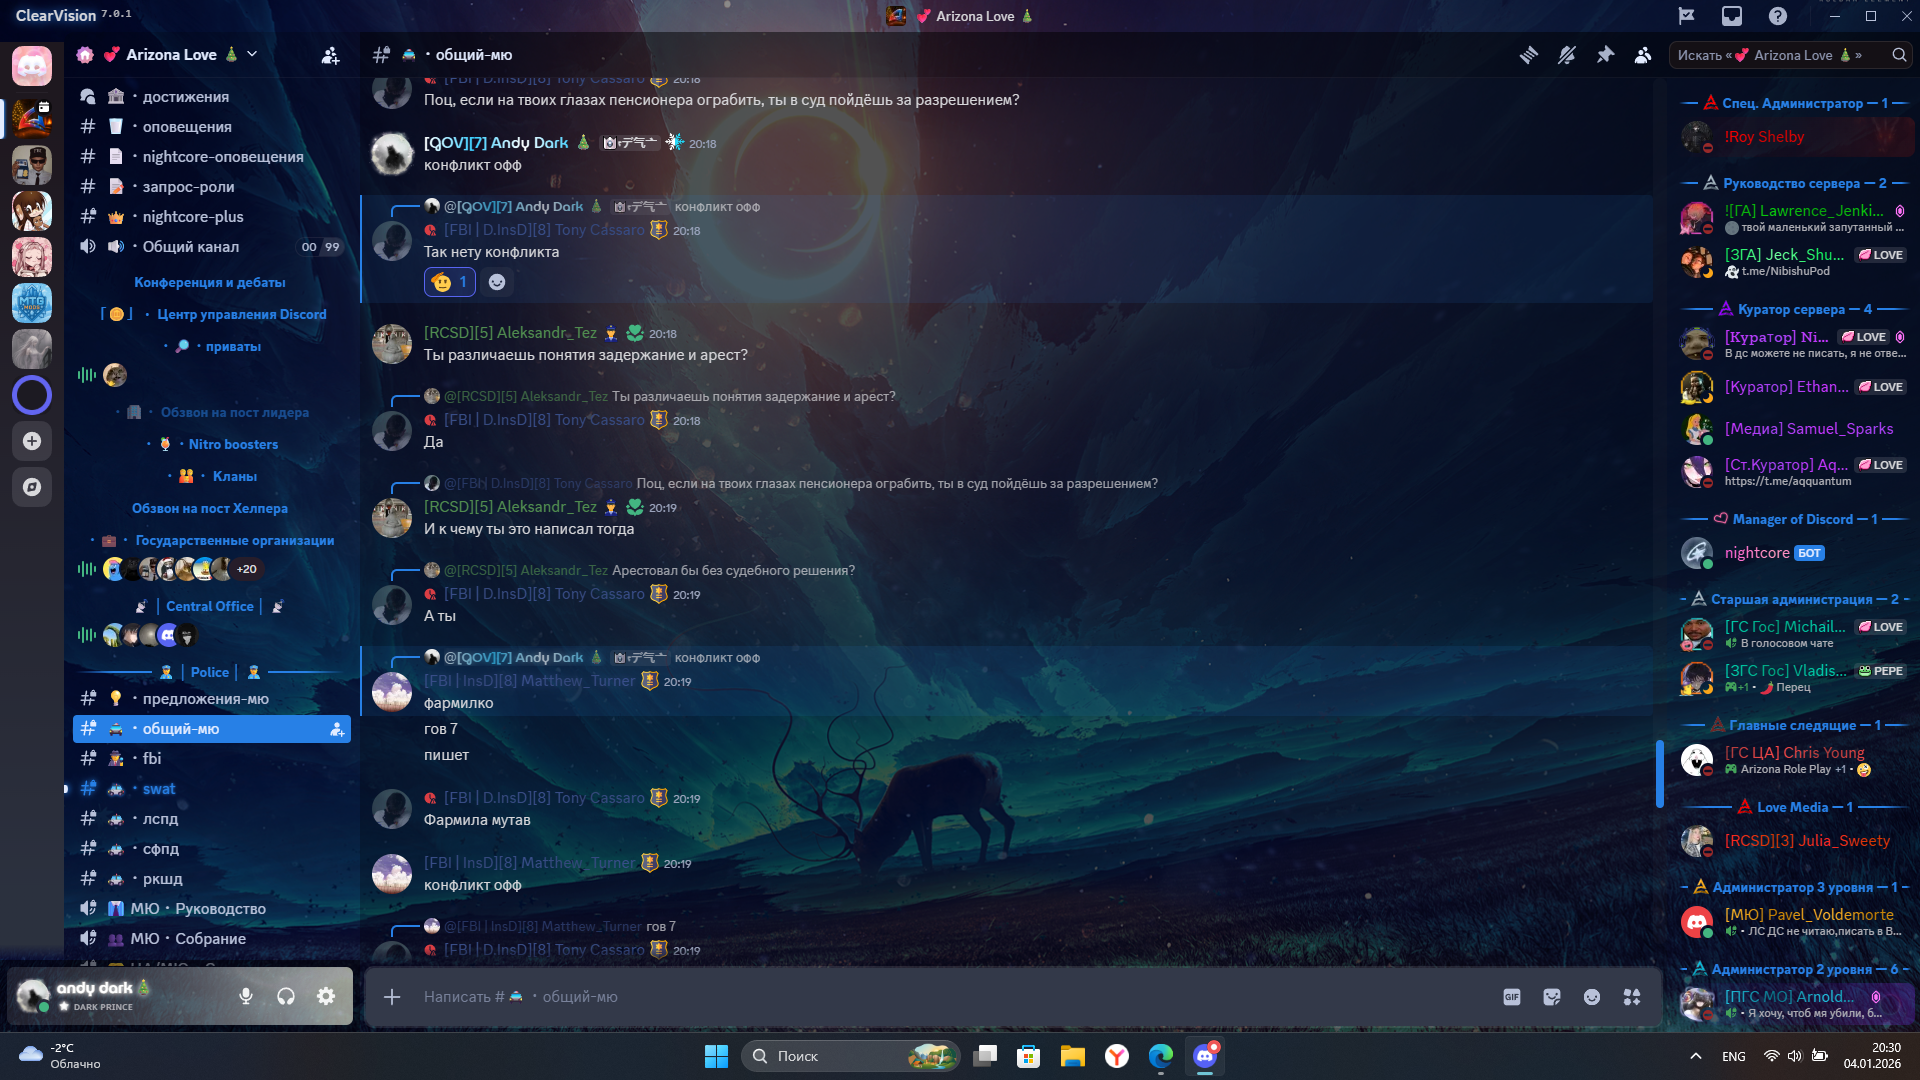The height and width of the screenshot is (1080, 1920).
Task: Hide the member list panel
Action: coord(1643,55)
